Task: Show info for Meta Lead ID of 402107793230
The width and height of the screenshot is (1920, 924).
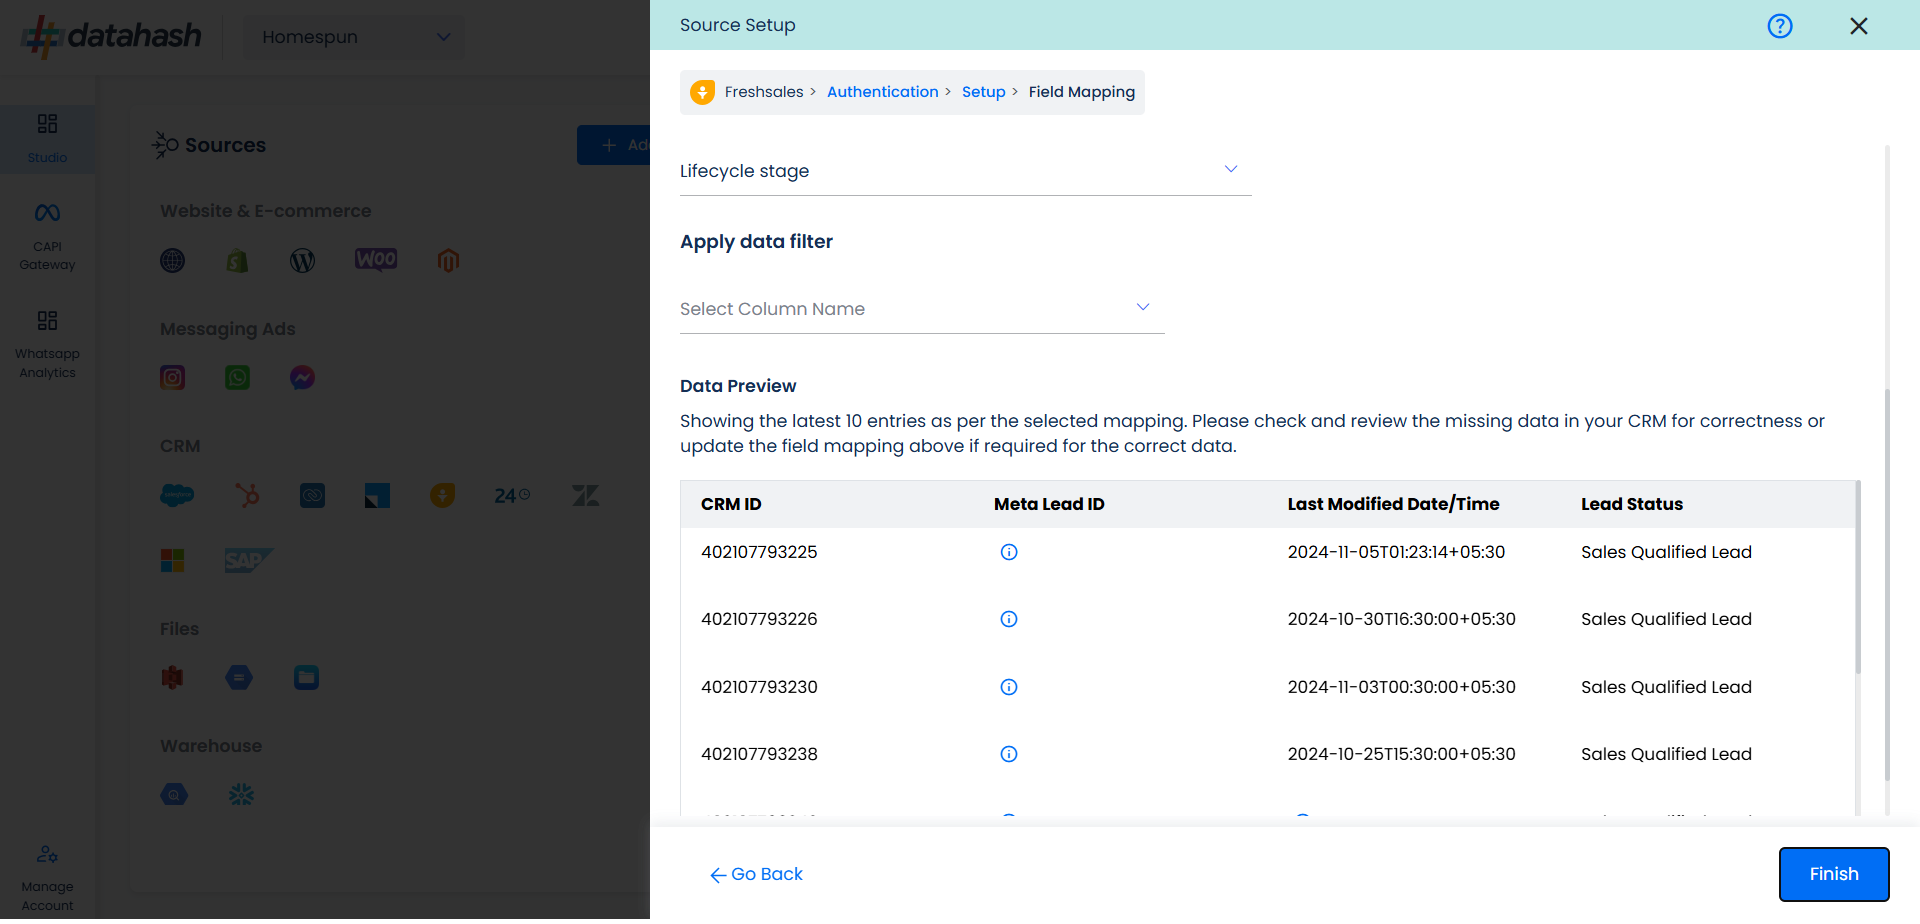Action: point(1009,687)
